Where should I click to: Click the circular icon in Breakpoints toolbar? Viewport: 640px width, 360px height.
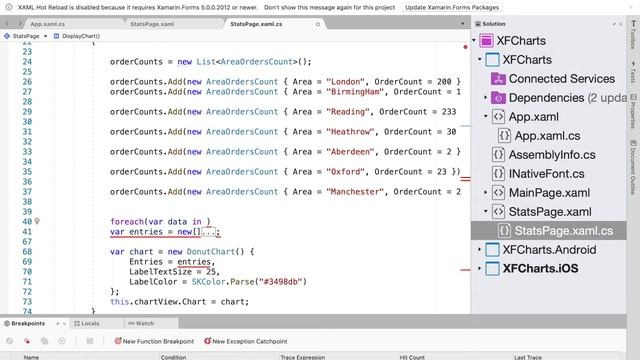tap(62, 341)
